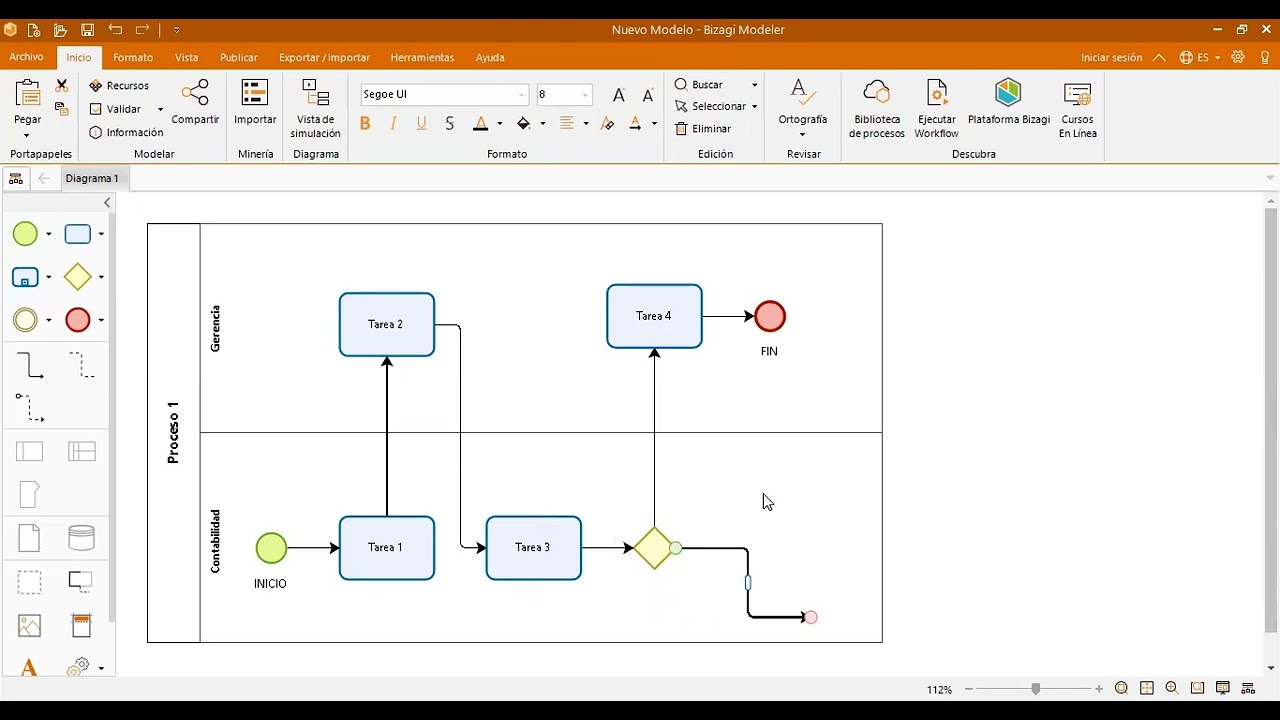Click Ejecutar Workflow
The width and height of the screenshot is (1280, 720).
click(x=936, y=109)
